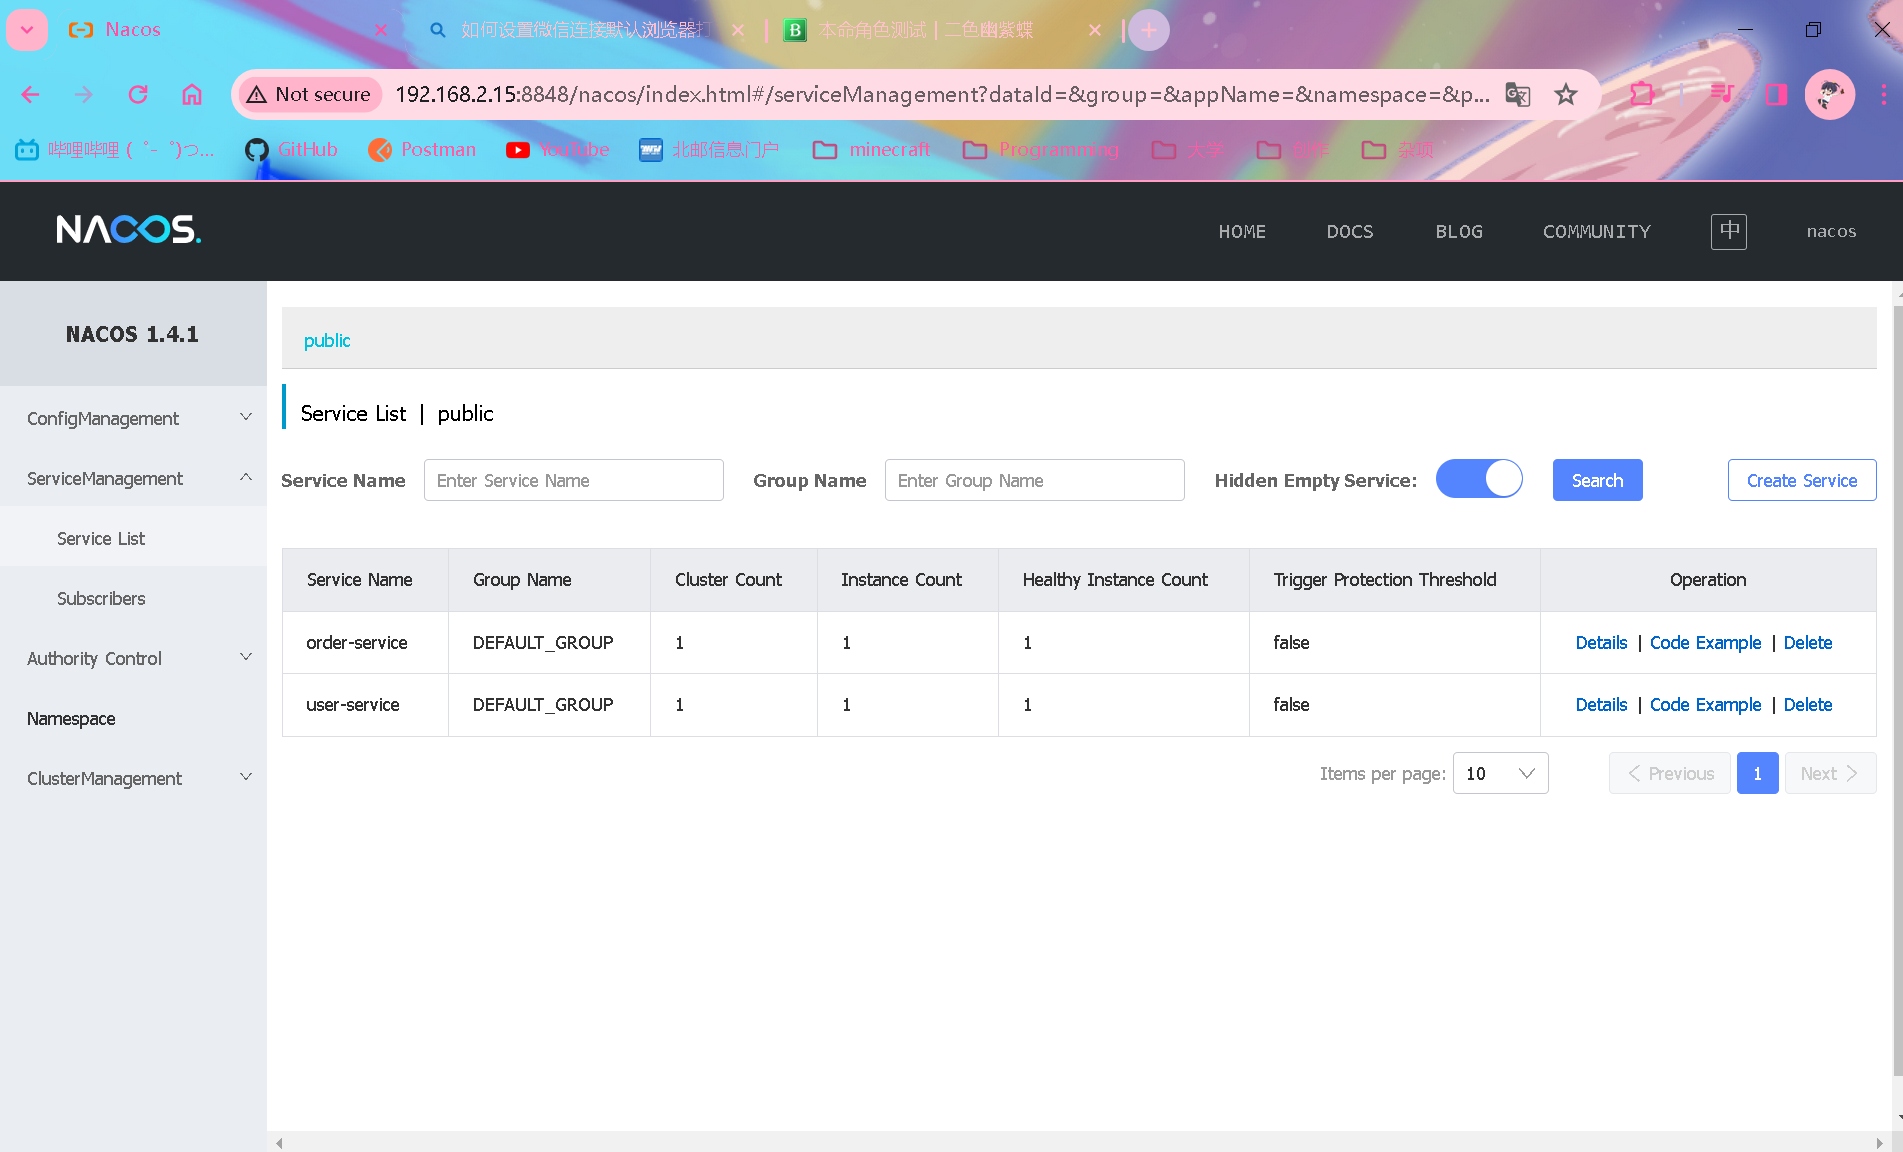
Task: Delete the user-service row
Action: tap(1808, 705)
